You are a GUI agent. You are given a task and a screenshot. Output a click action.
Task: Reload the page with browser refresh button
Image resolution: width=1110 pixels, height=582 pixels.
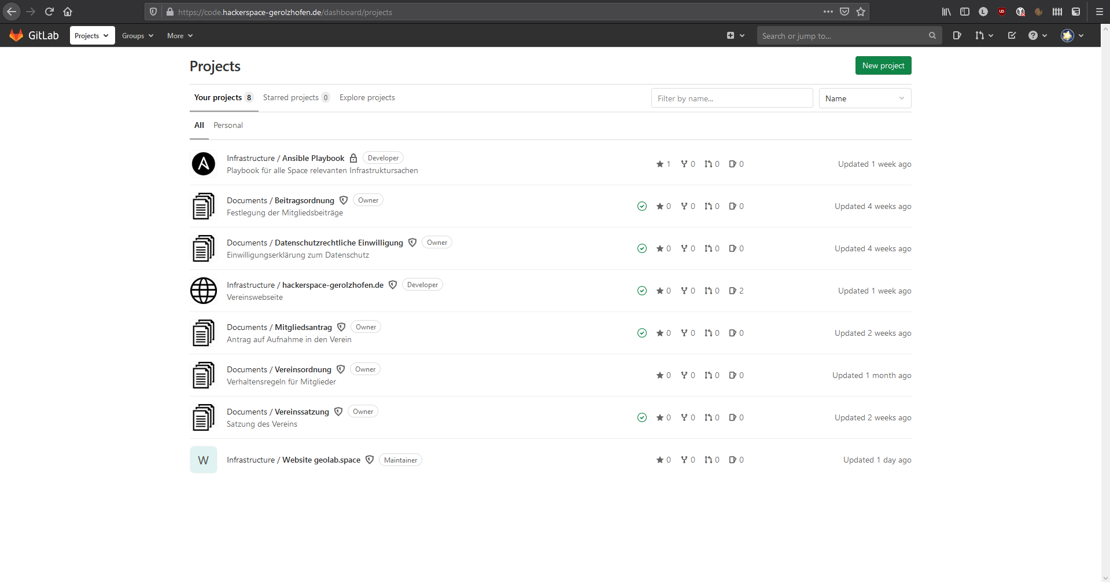coord(49,11)
